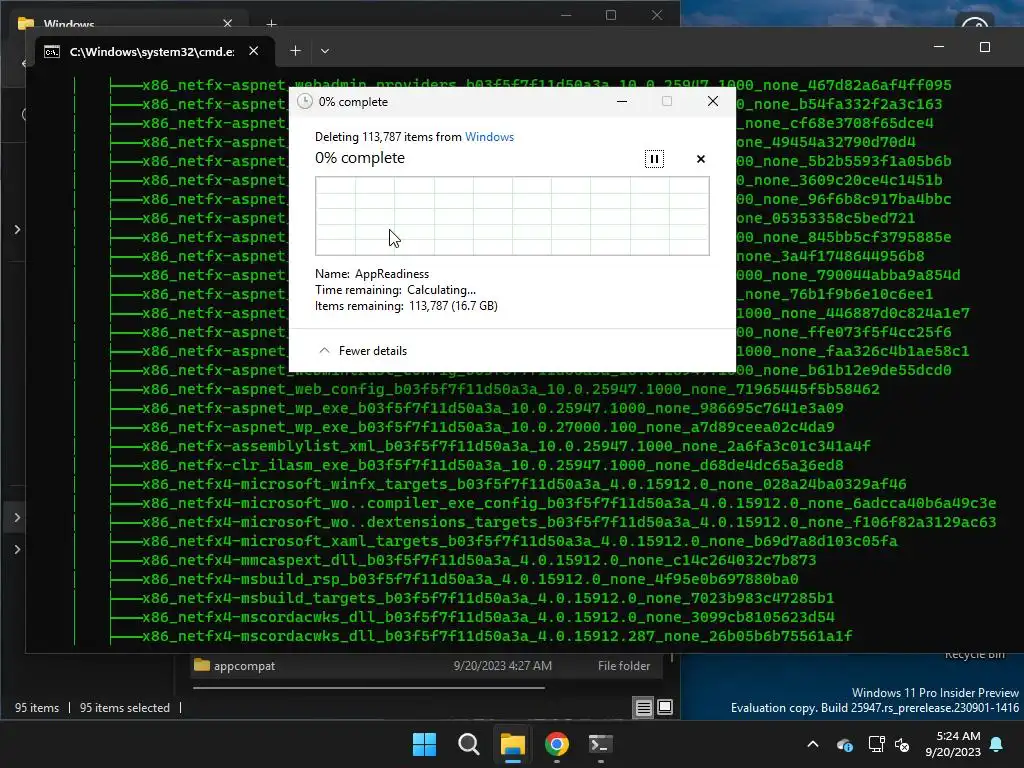Add new tab in File Explorer
This screenshot has height=768, width=1024.
pyautogui.click(x=271, y=24)
